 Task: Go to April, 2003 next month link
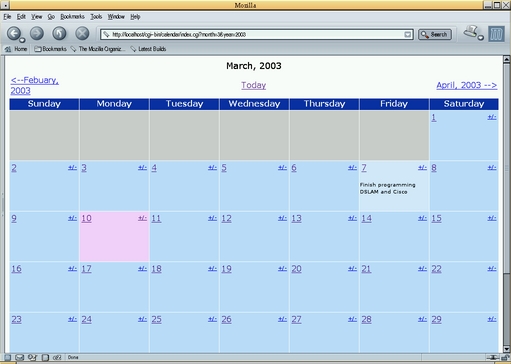[467, 85]
